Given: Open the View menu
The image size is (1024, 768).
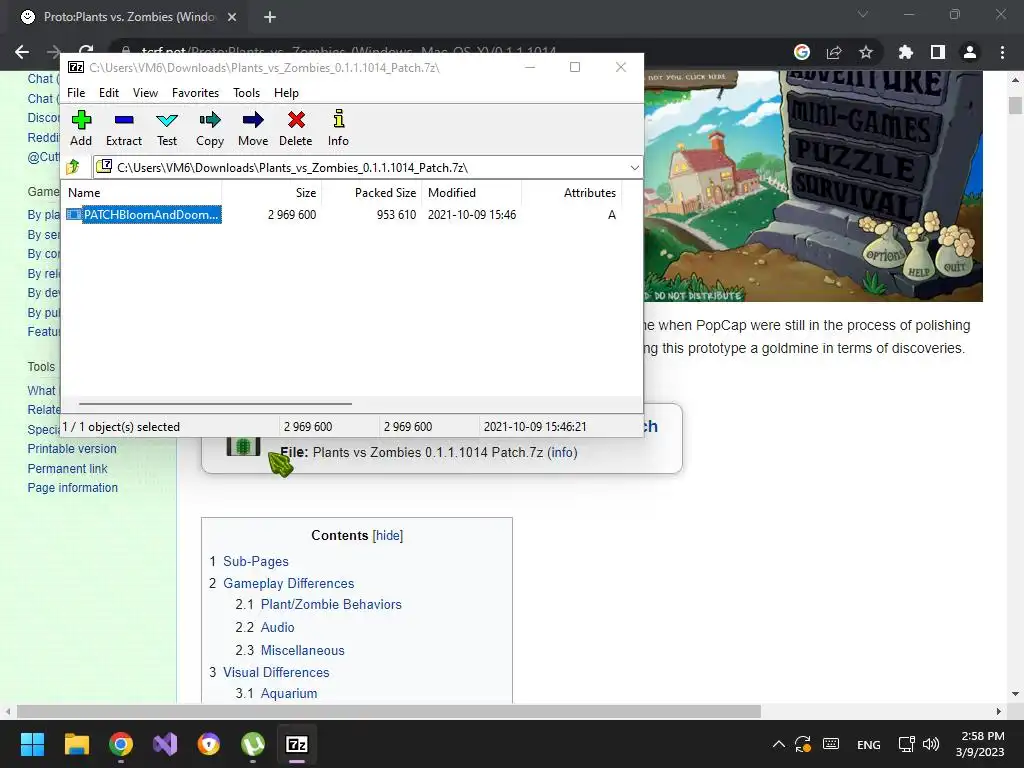Looking at the screenshot, I should [145, 93].
